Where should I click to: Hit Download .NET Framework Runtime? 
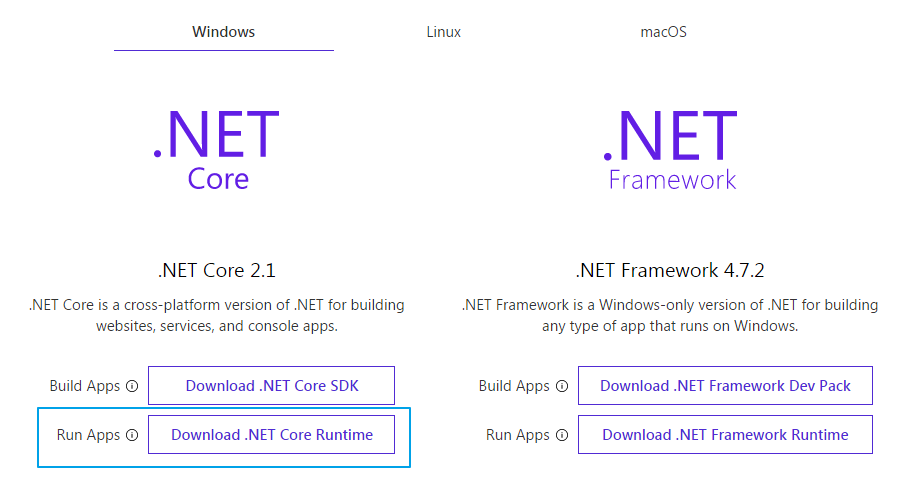[725, 435]
